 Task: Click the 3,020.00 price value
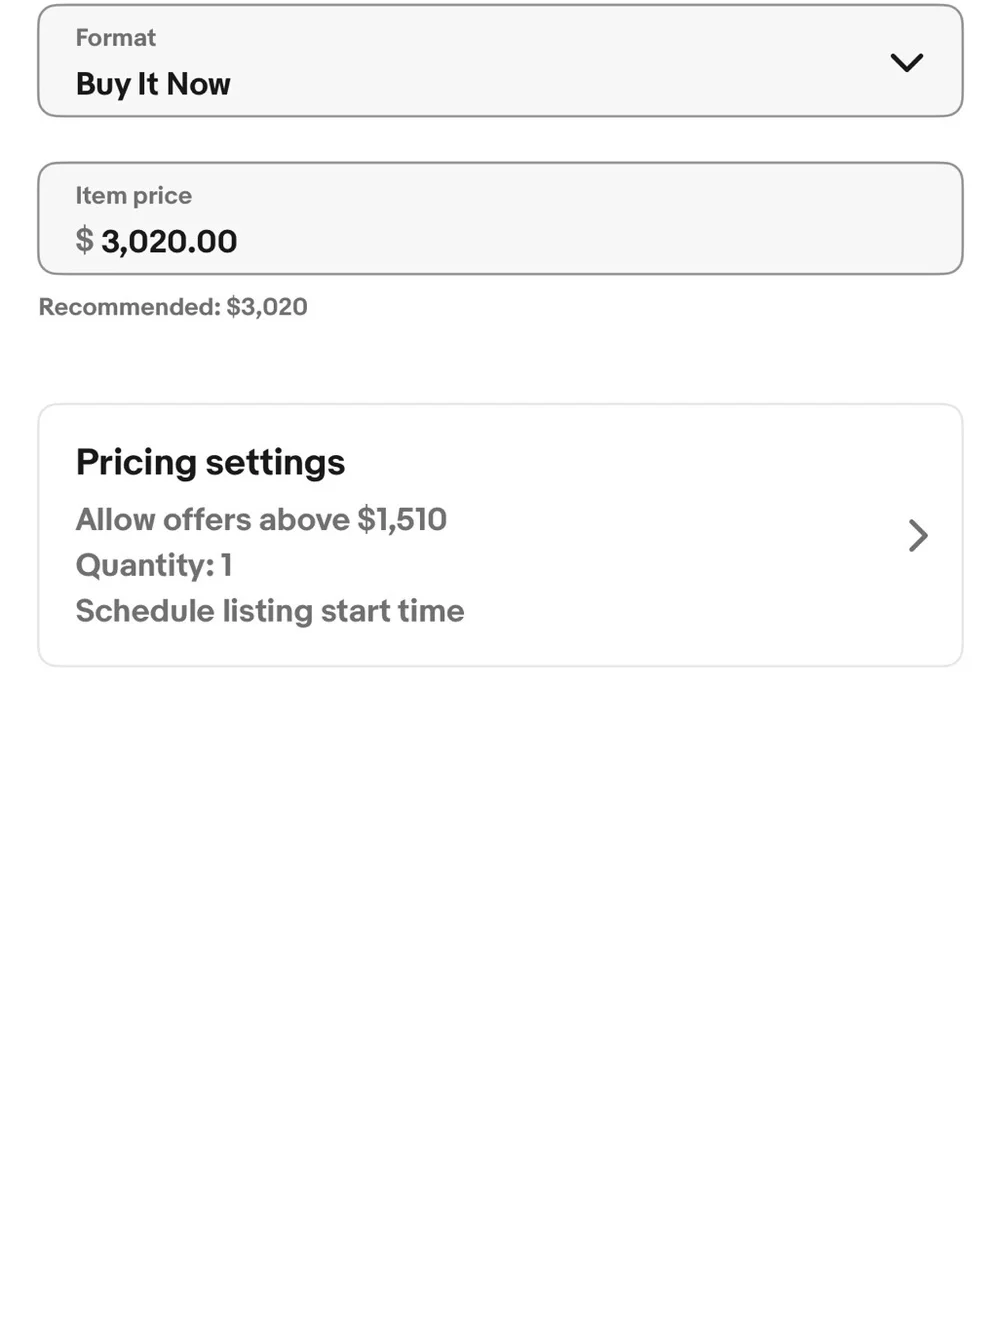(169, 241)
